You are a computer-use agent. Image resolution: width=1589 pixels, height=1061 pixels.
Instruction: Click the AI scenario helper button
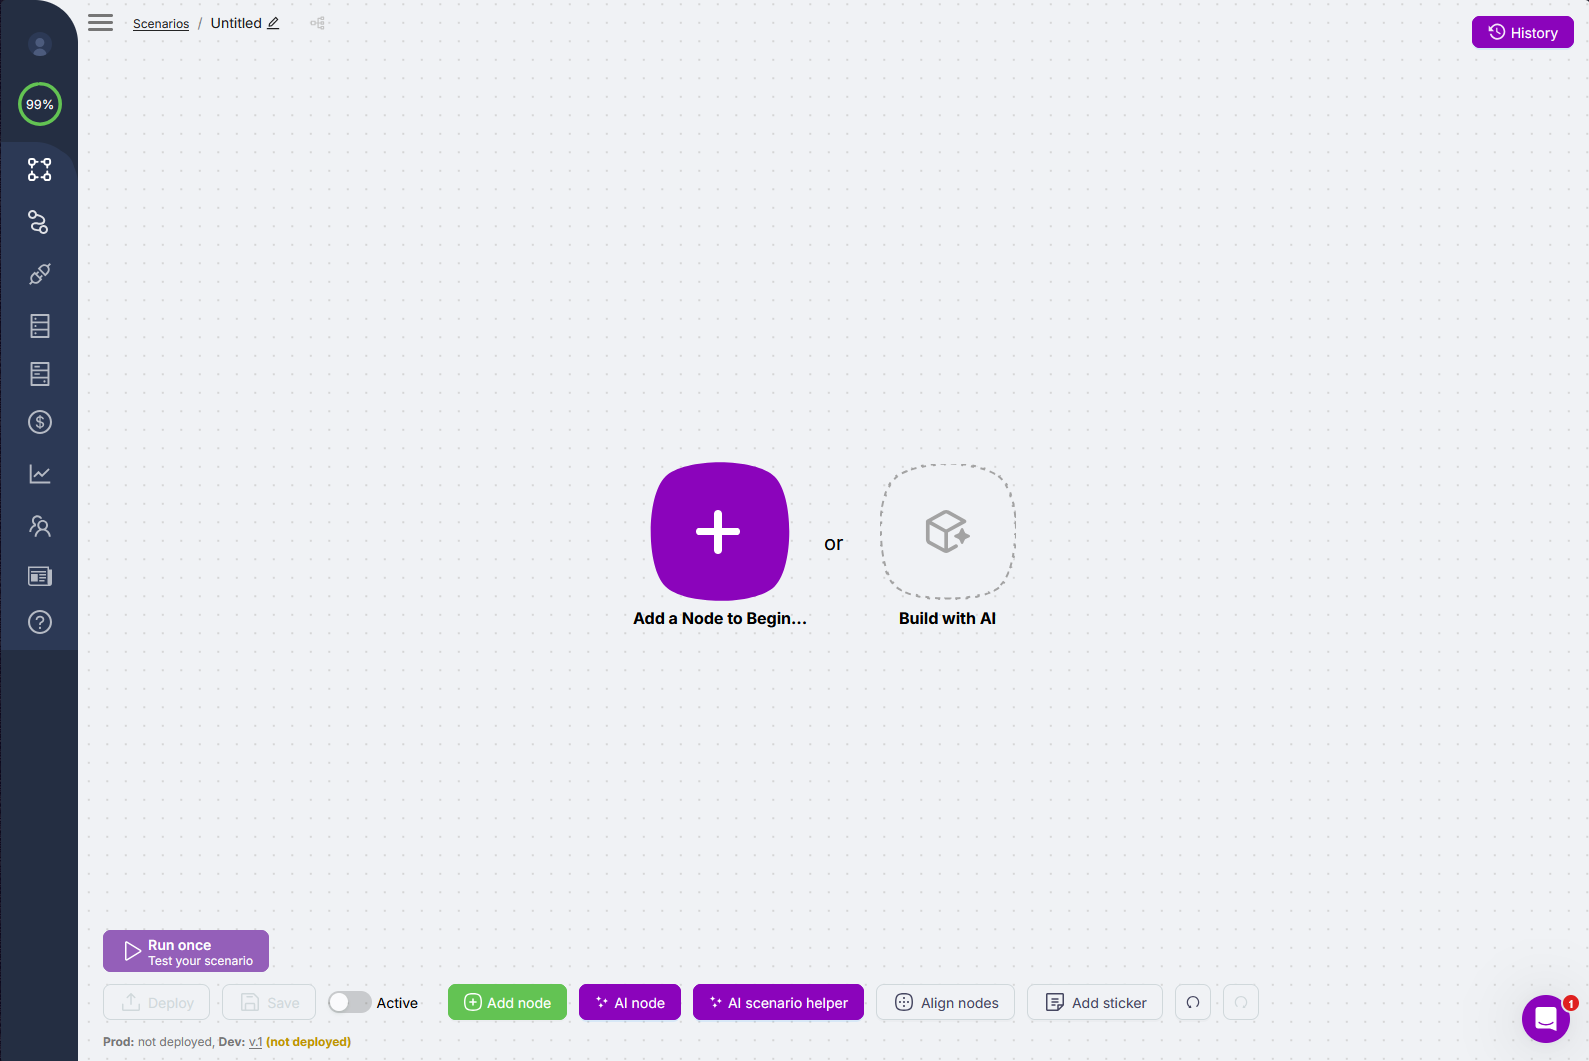tap(778, 1002)
